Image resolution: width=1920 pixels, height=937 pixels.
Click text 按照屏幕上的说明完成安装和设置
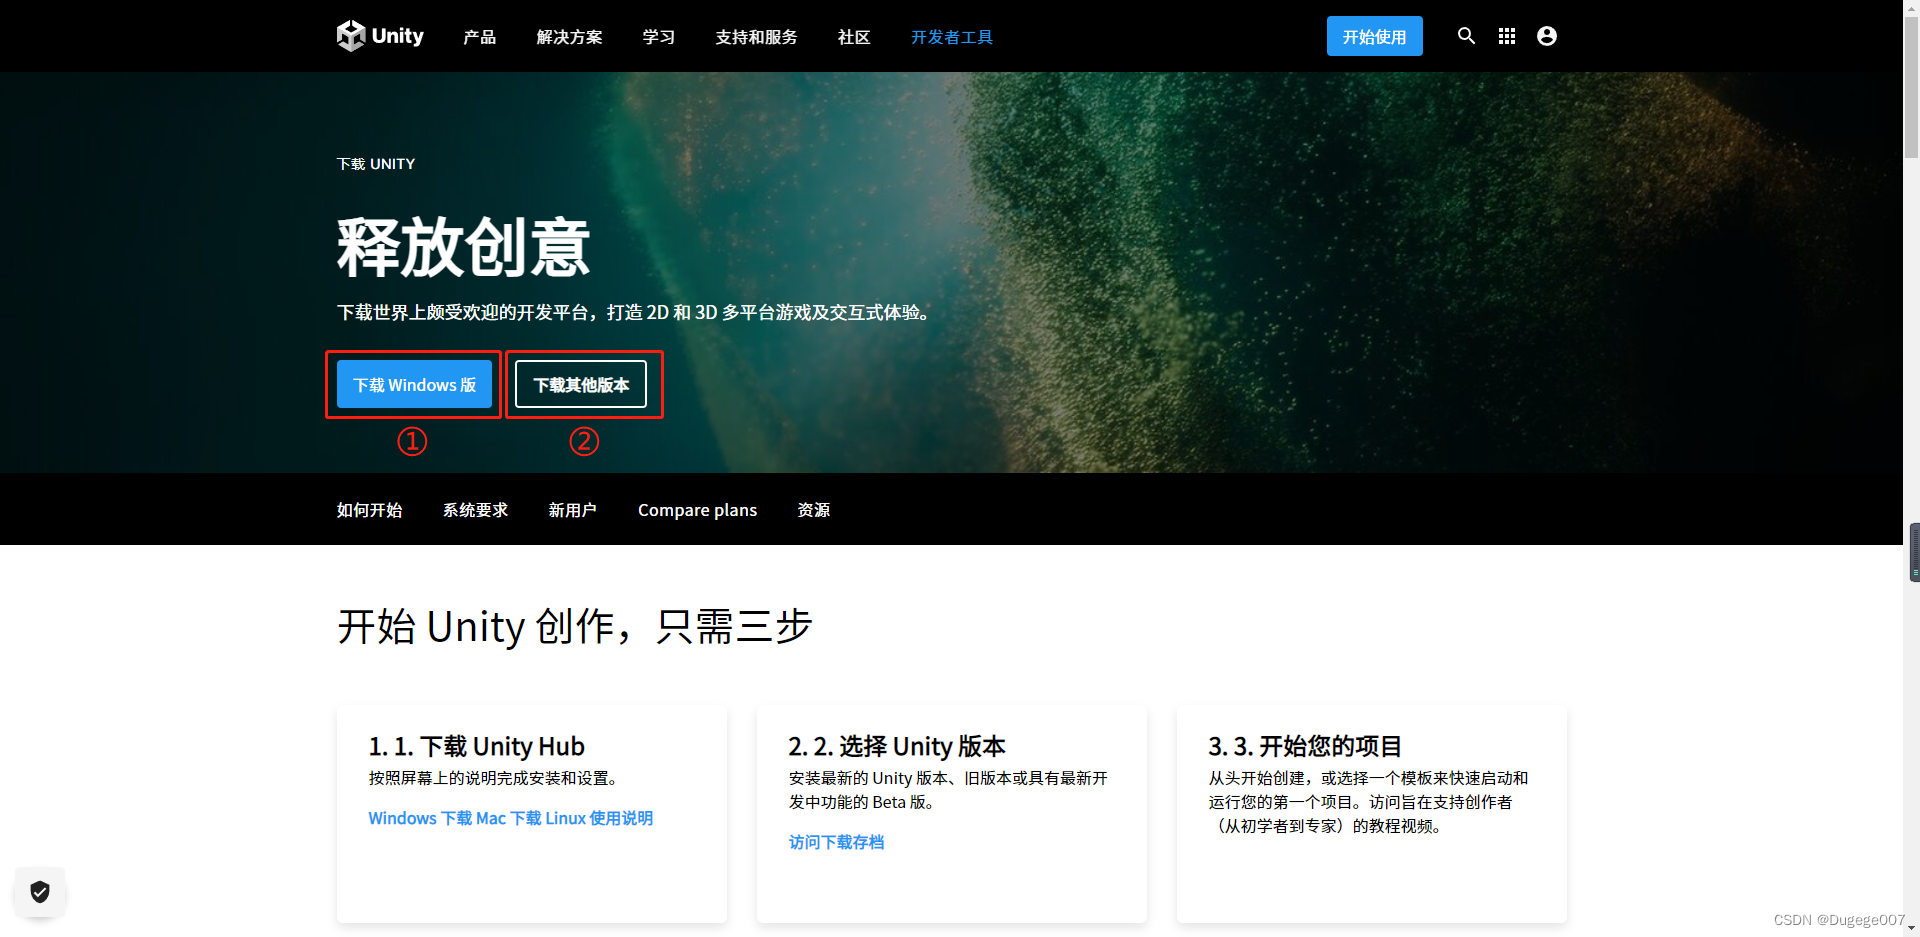[x=495, y=778]
